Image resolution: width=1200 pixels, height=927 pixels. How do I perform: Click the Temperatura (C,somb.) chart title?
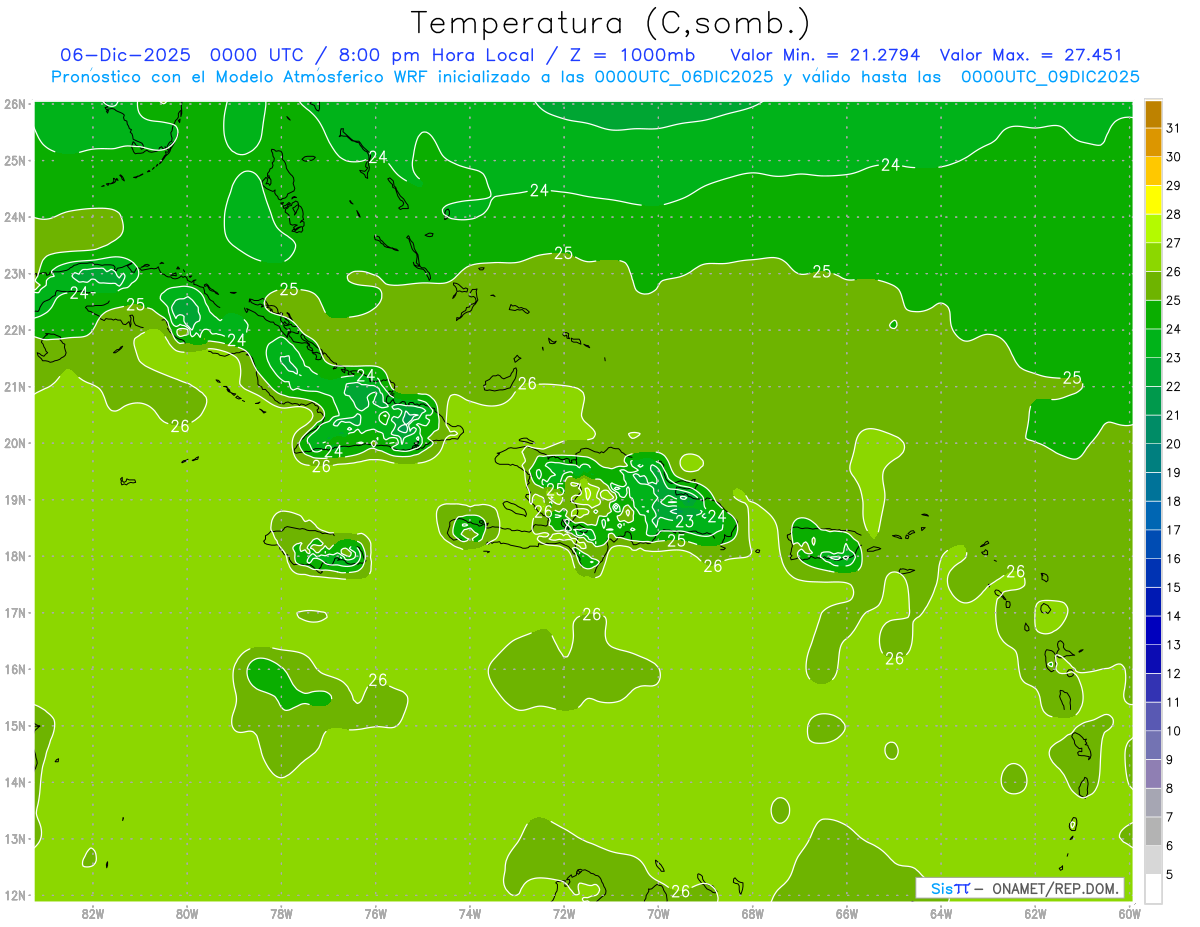pos(611,22)
